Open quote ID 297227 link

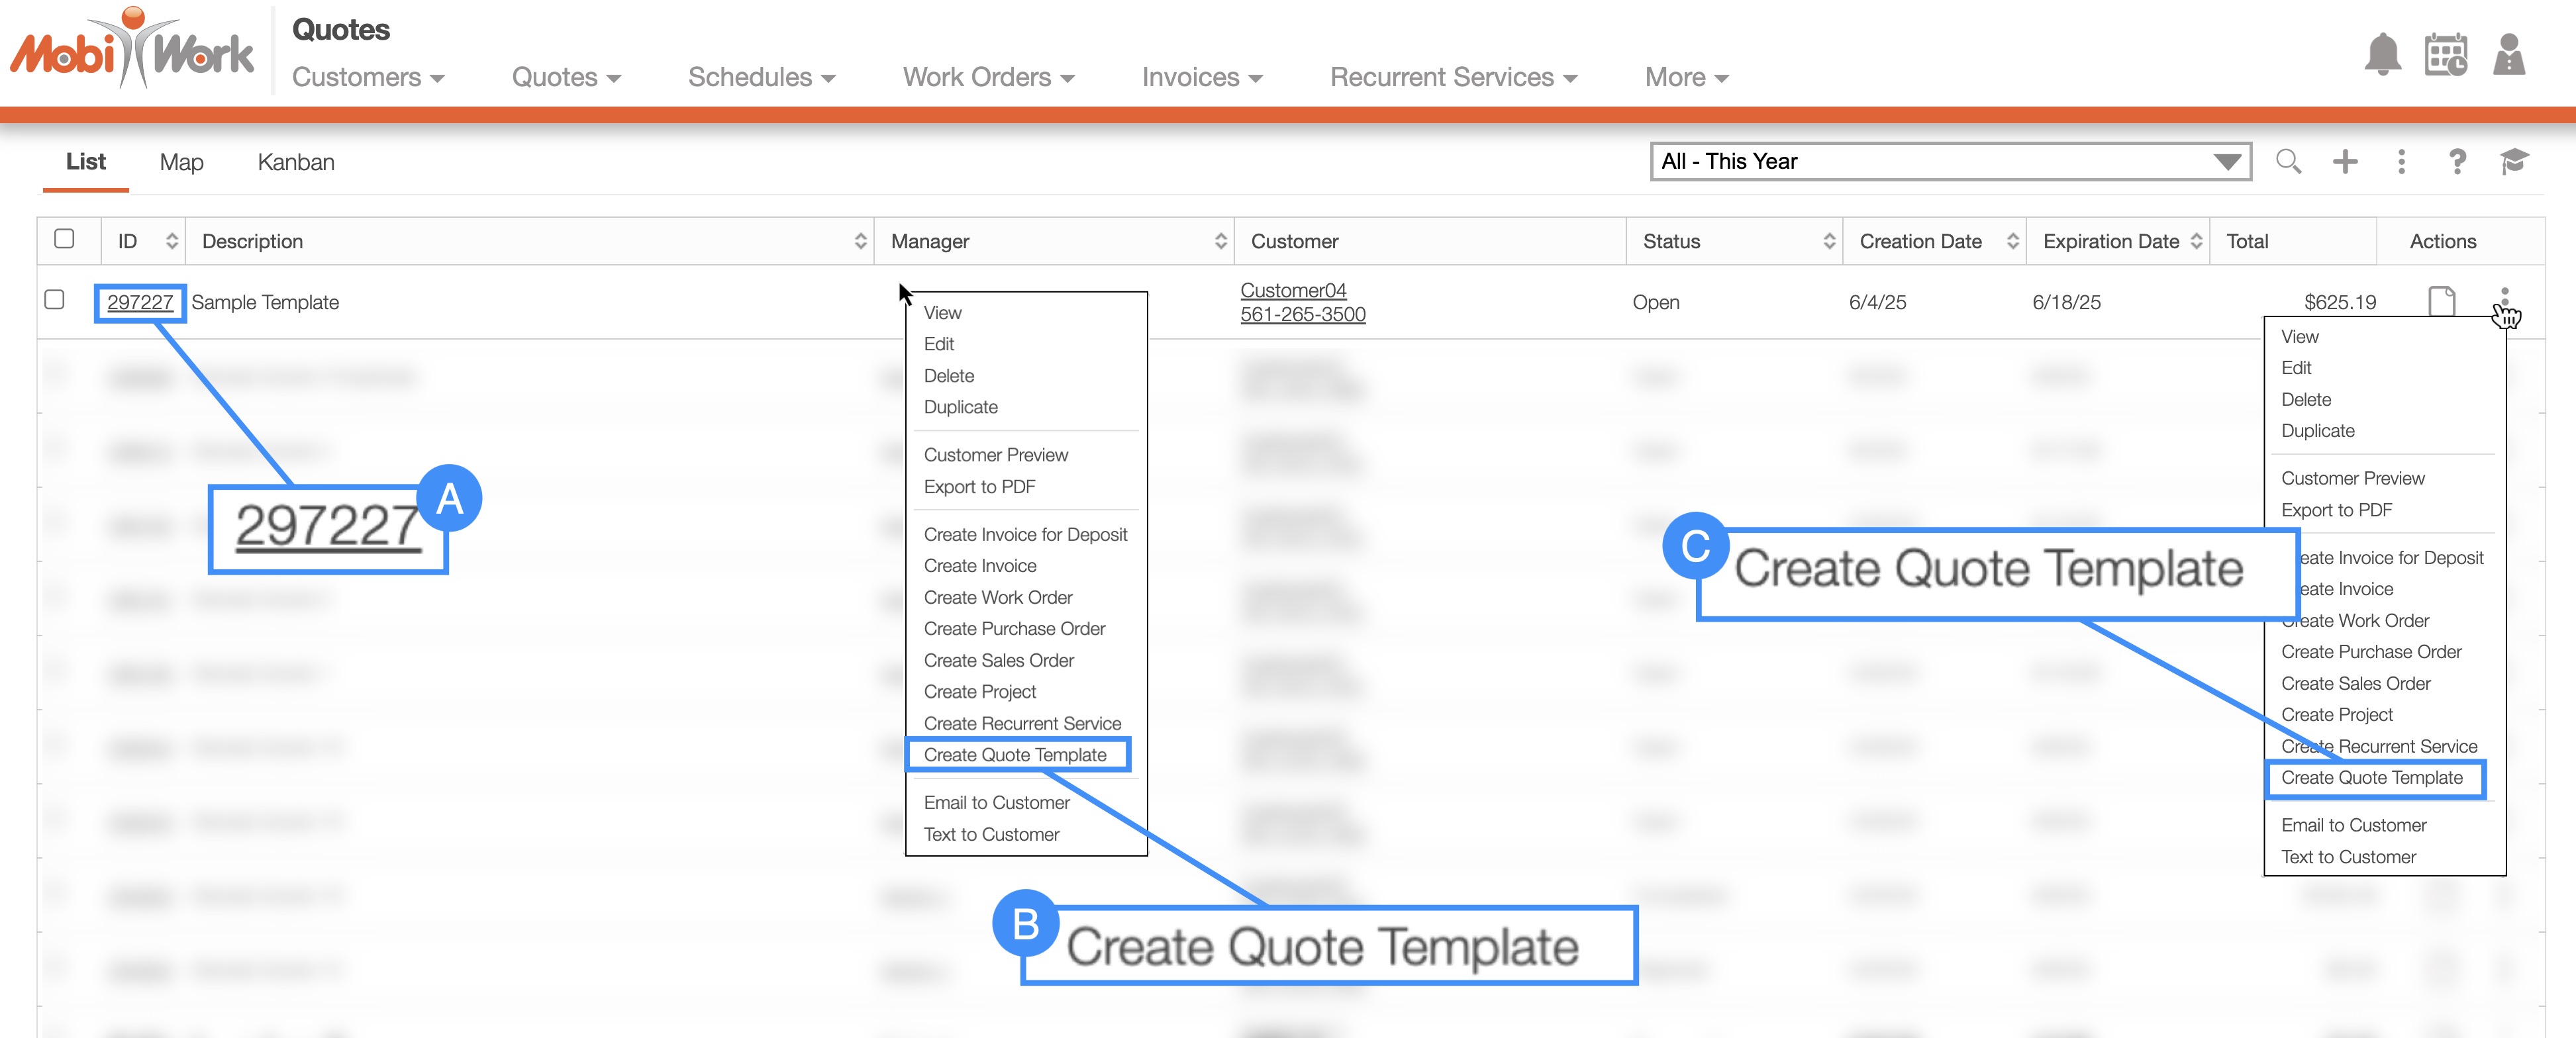point(139,302)
